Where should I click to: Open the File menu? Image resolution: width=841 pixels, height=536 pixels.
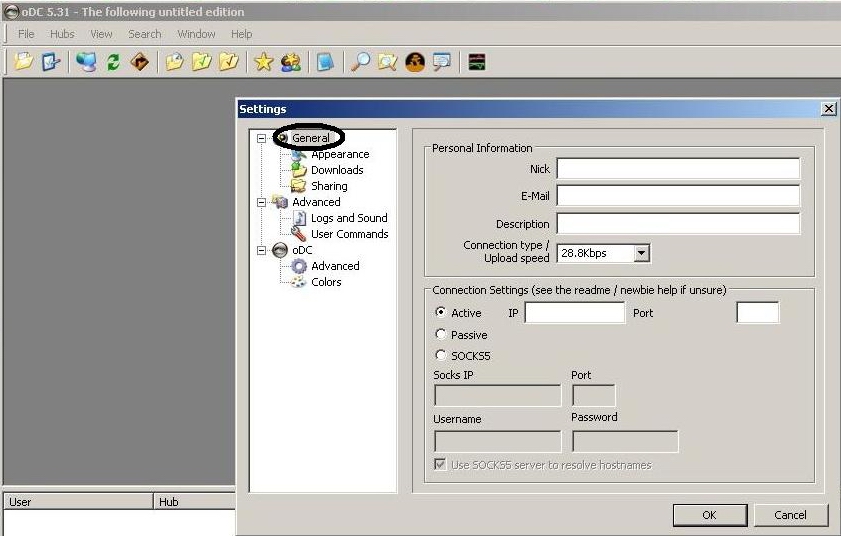[x=26, y=34]
